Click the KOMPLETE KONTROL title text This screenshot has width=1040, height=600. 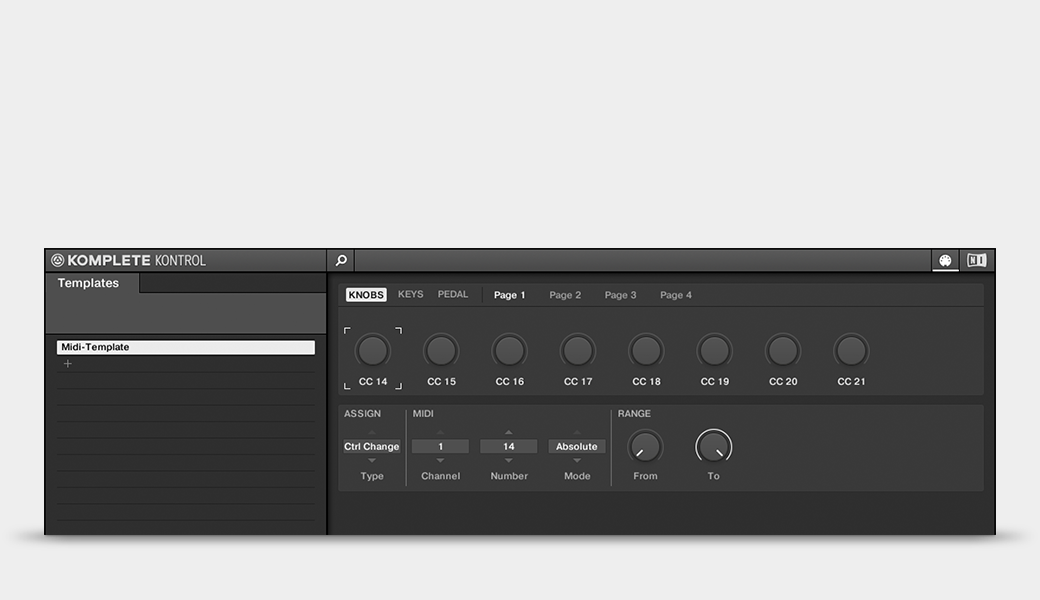click(137, 261)
